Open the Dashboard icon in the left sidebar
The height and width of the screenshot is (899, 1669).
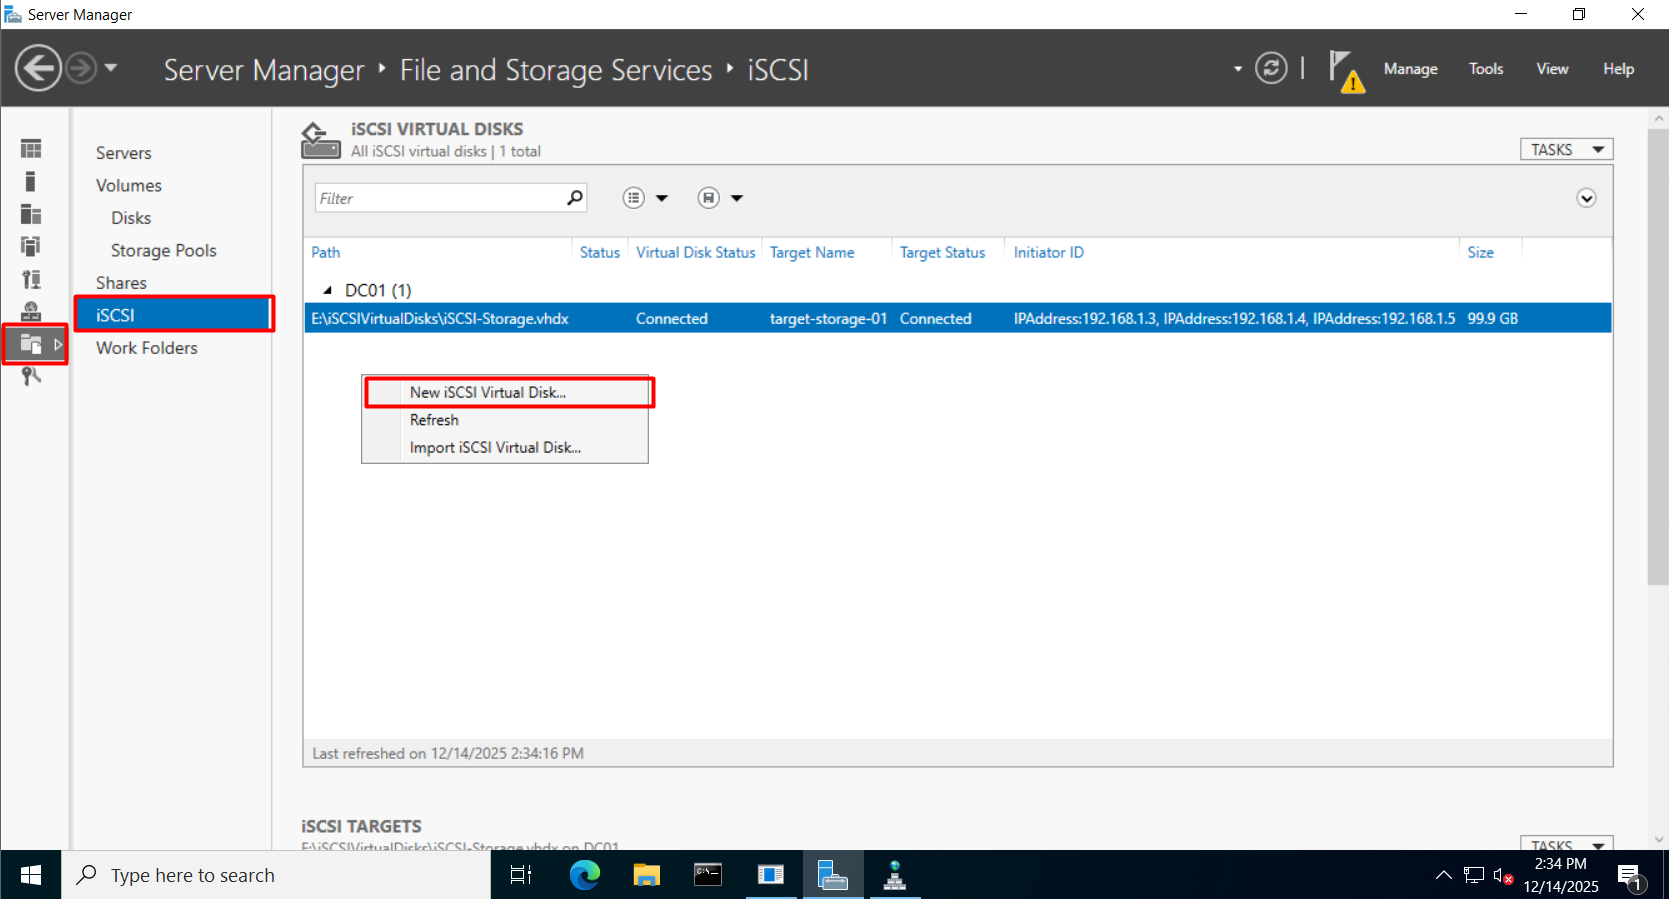click(31, 149)
